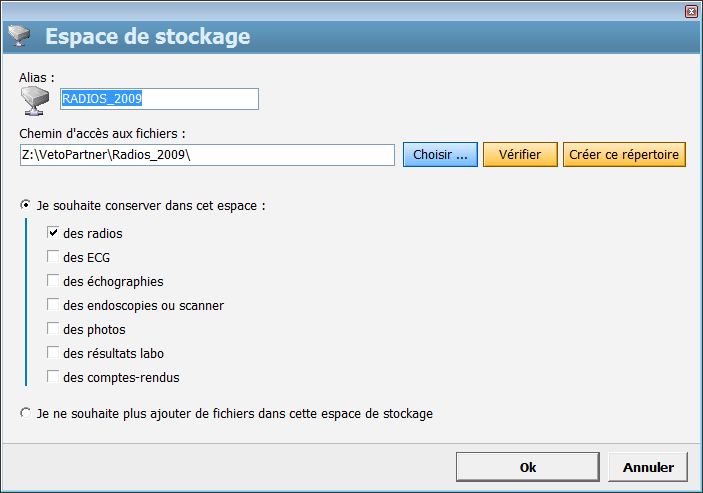Click Créer ce répertoire button
Screen dimensions: 703x493
[625, 155]
